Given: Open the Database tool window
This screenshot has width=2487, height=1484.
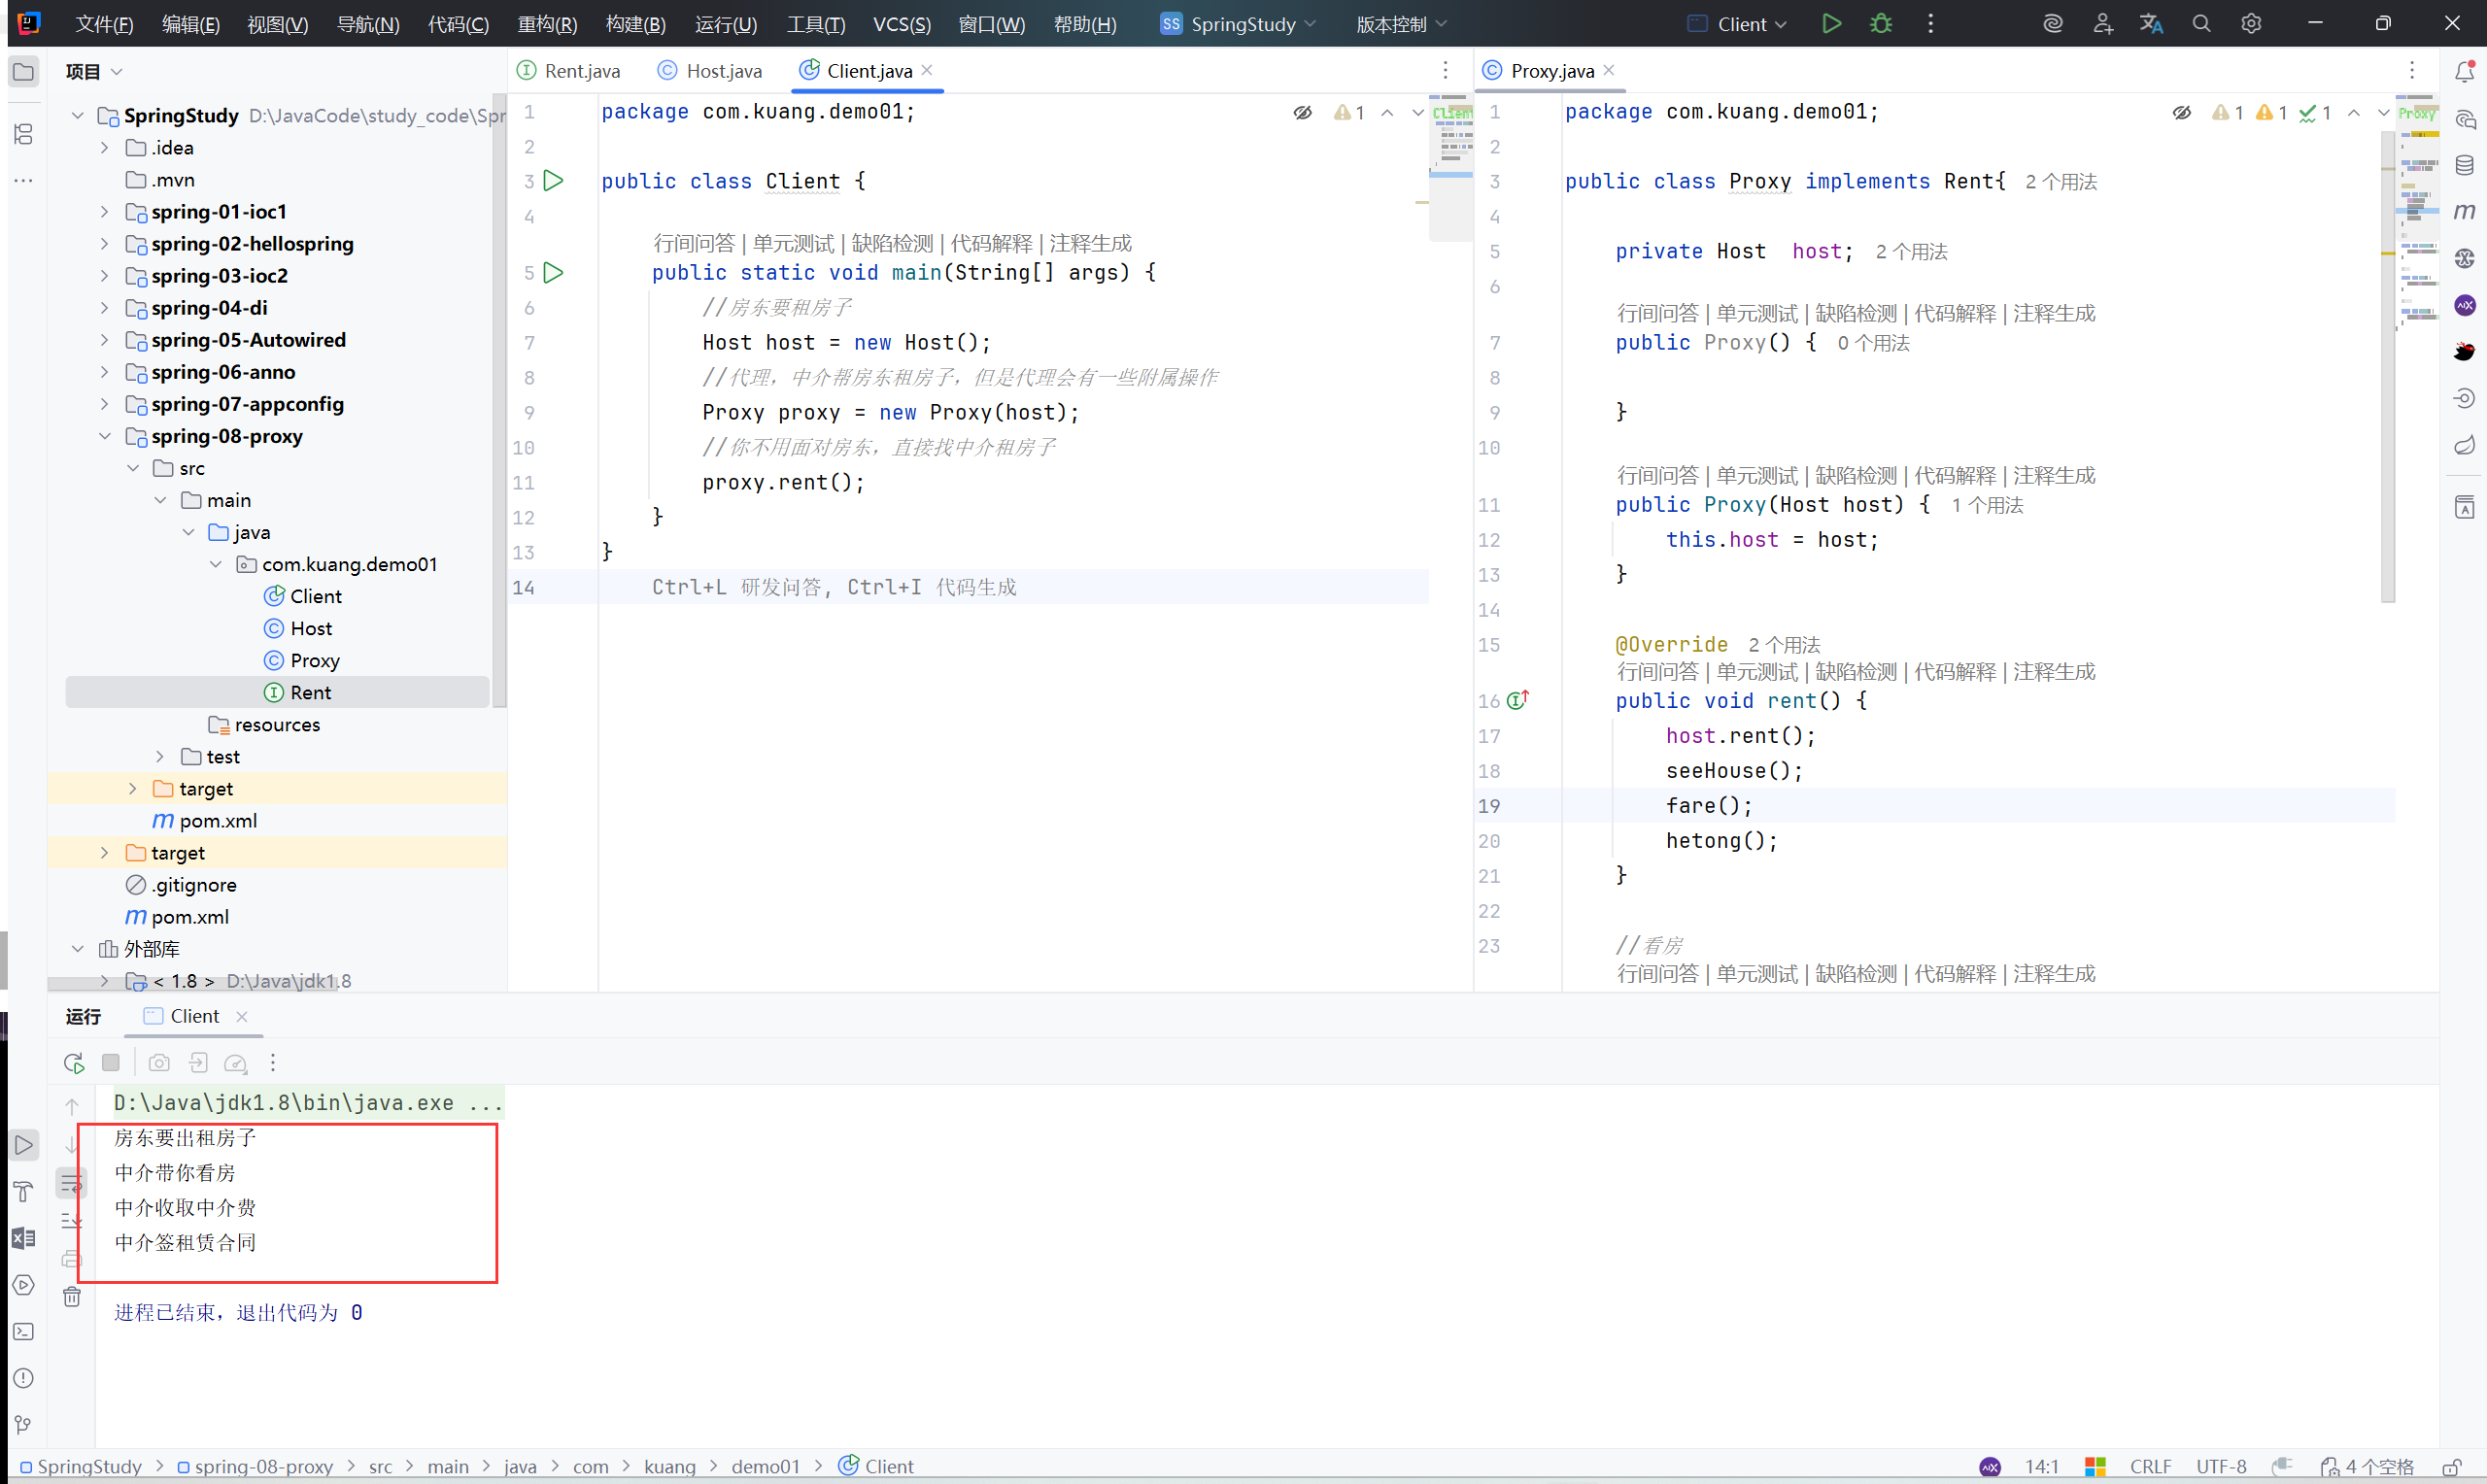Looking at the screenshot, I should (x=2464, y=165).
